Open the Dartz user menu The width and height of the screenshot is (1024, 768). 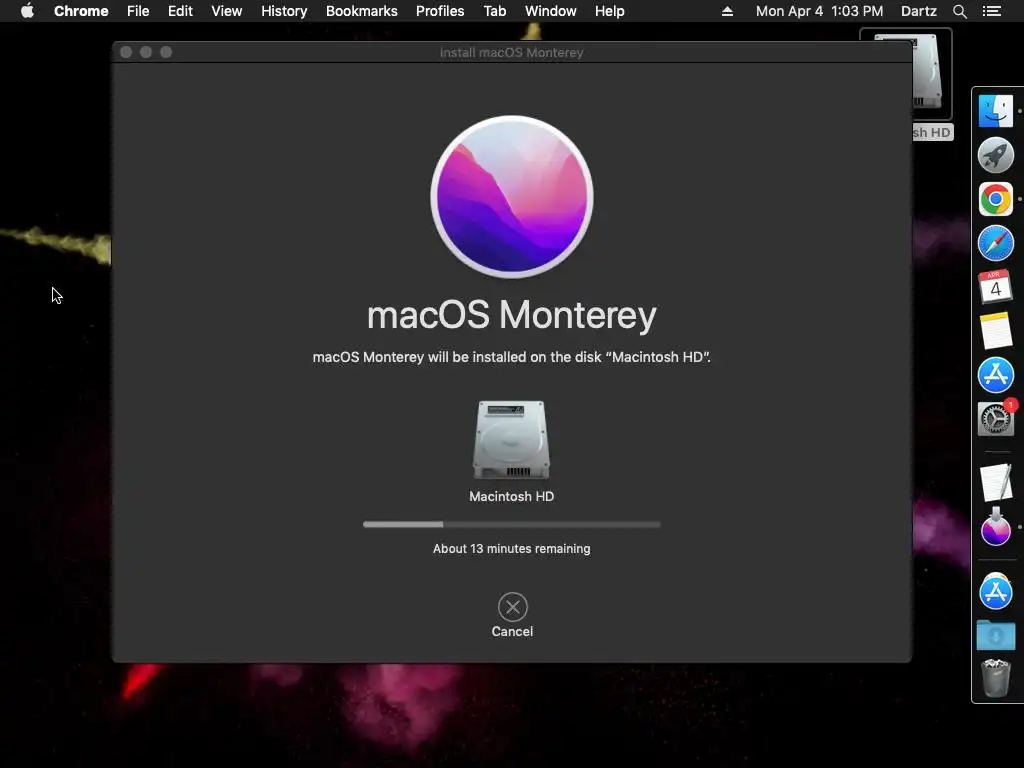point(918,11)
